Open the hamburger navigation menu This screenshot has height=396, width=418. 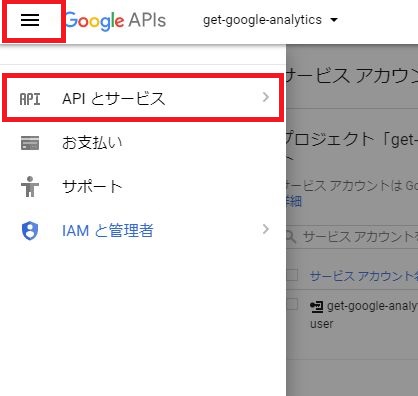point(30,20)
